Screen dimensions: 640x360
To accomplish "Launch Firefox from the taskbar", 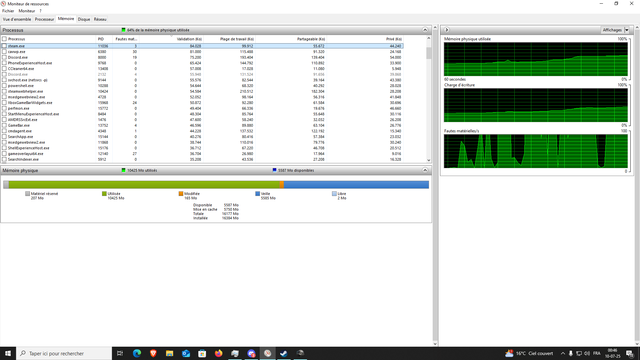I will coord(218,353).
